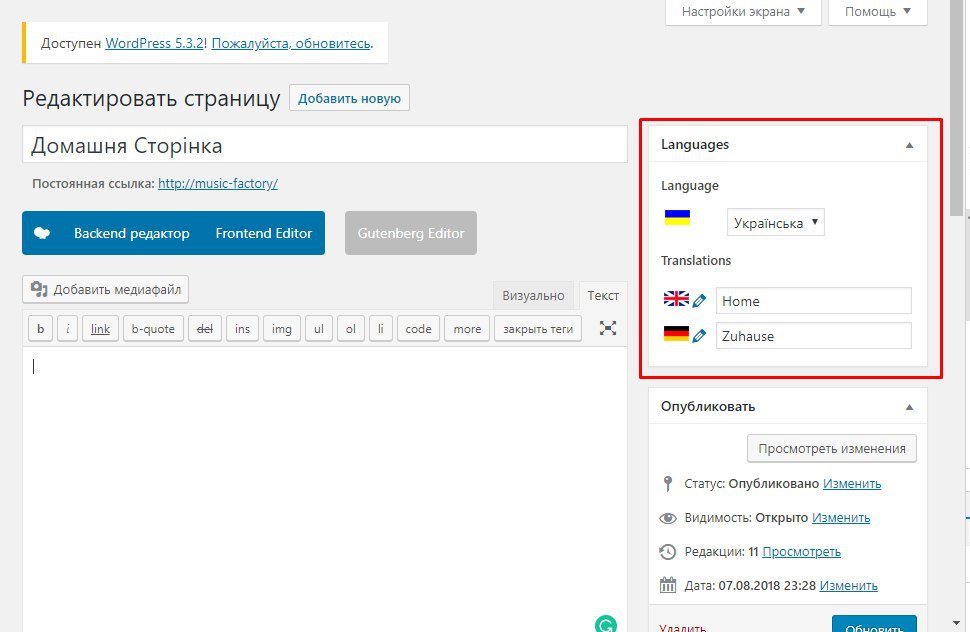Open the Українська language dropdown
970x632 pixels.
click(776, 223)
